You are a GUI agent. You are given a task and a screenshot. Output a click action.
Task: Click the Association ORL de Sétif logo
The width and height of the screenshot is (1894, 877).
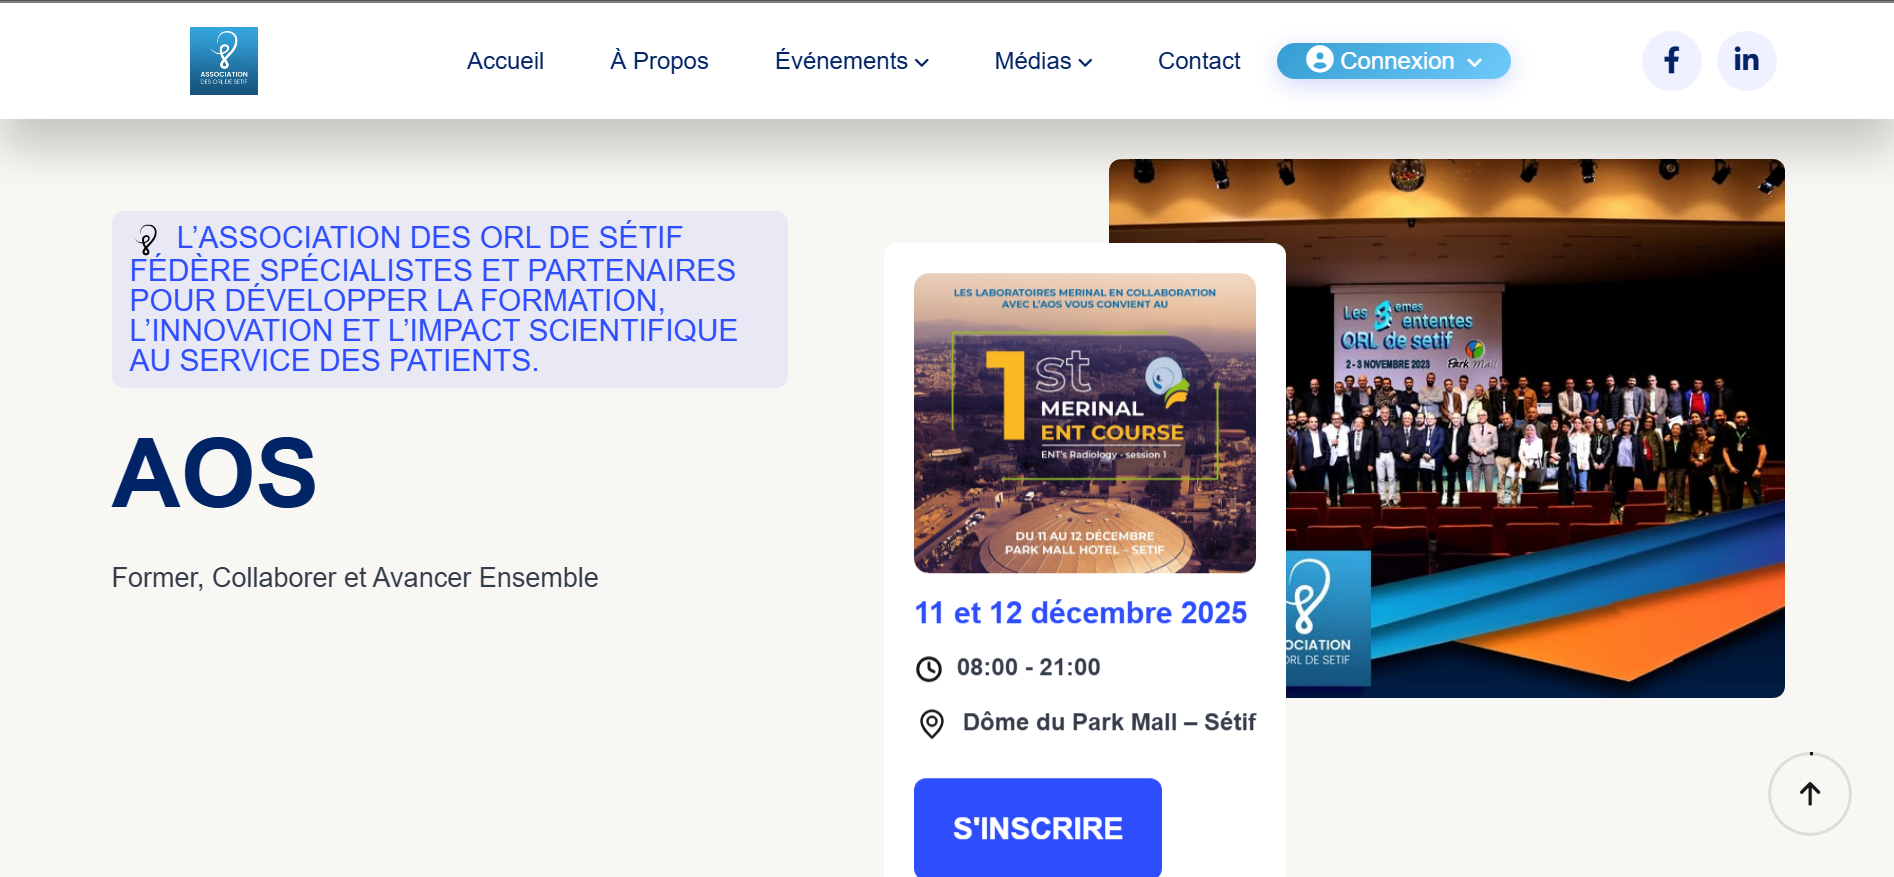[224, 61]
